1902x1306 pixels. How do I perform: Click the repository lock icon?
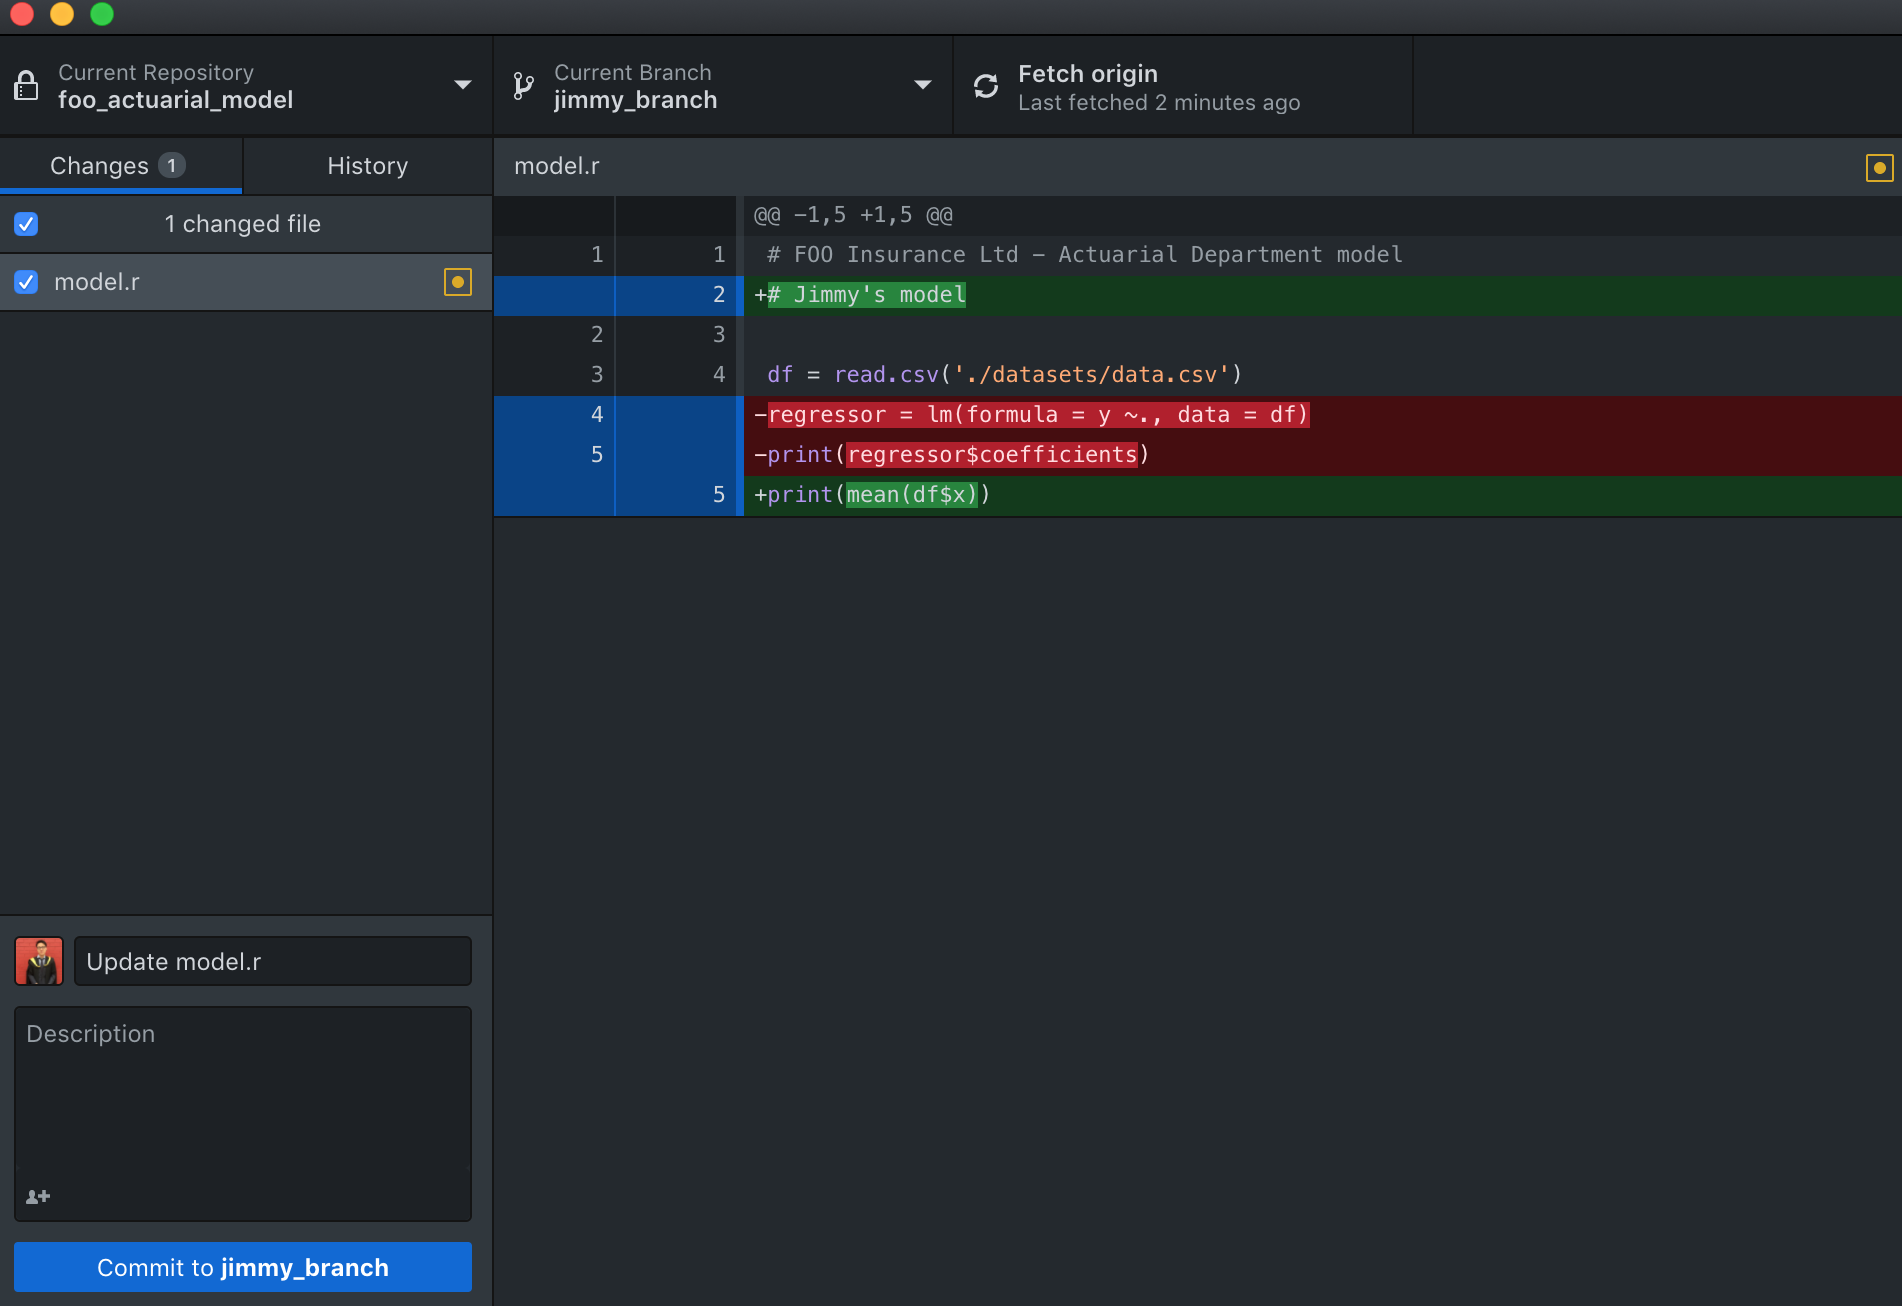coord(27,86)
